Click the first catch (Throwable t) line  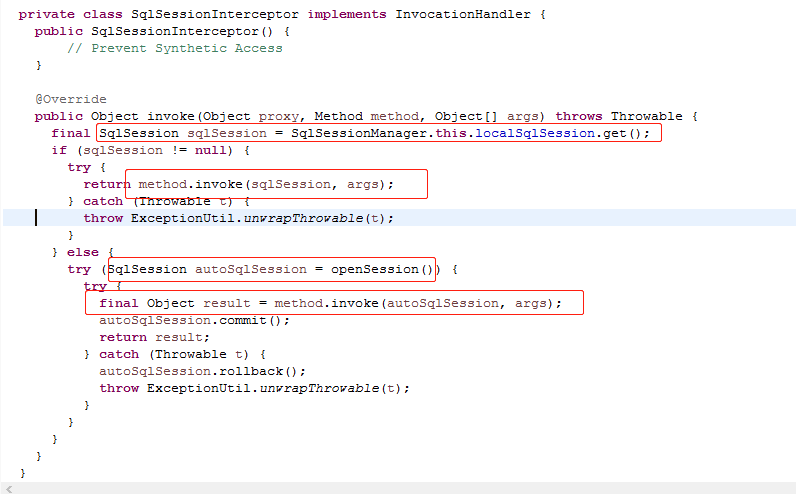pos(158,202)
